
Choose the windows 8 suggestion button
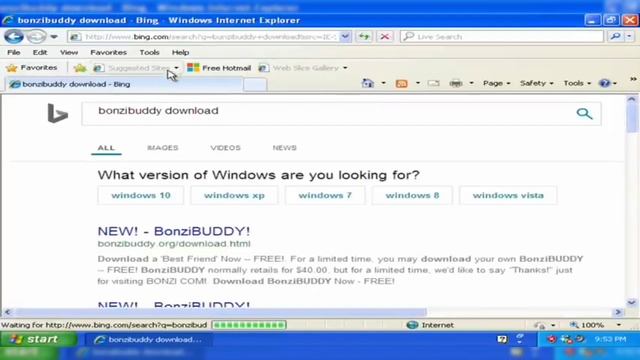(x=412, y=196)
